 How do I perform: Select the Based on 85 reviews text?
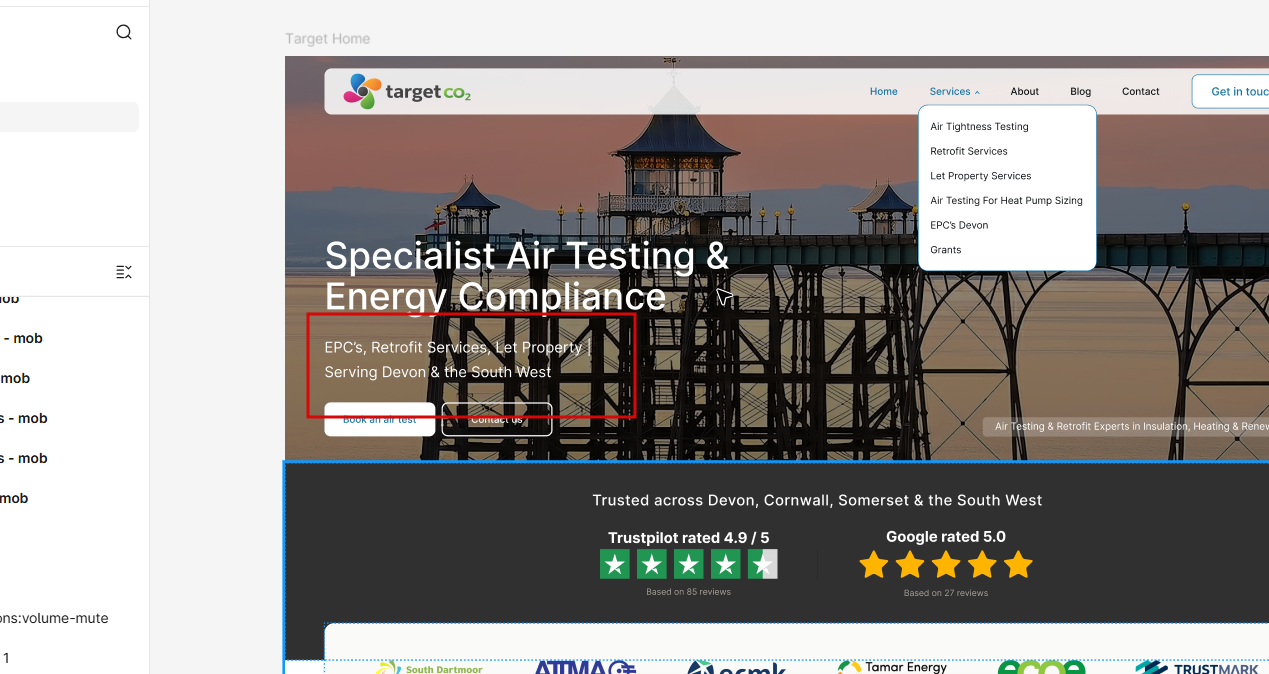pyautogui.click(x=688, y=592)
